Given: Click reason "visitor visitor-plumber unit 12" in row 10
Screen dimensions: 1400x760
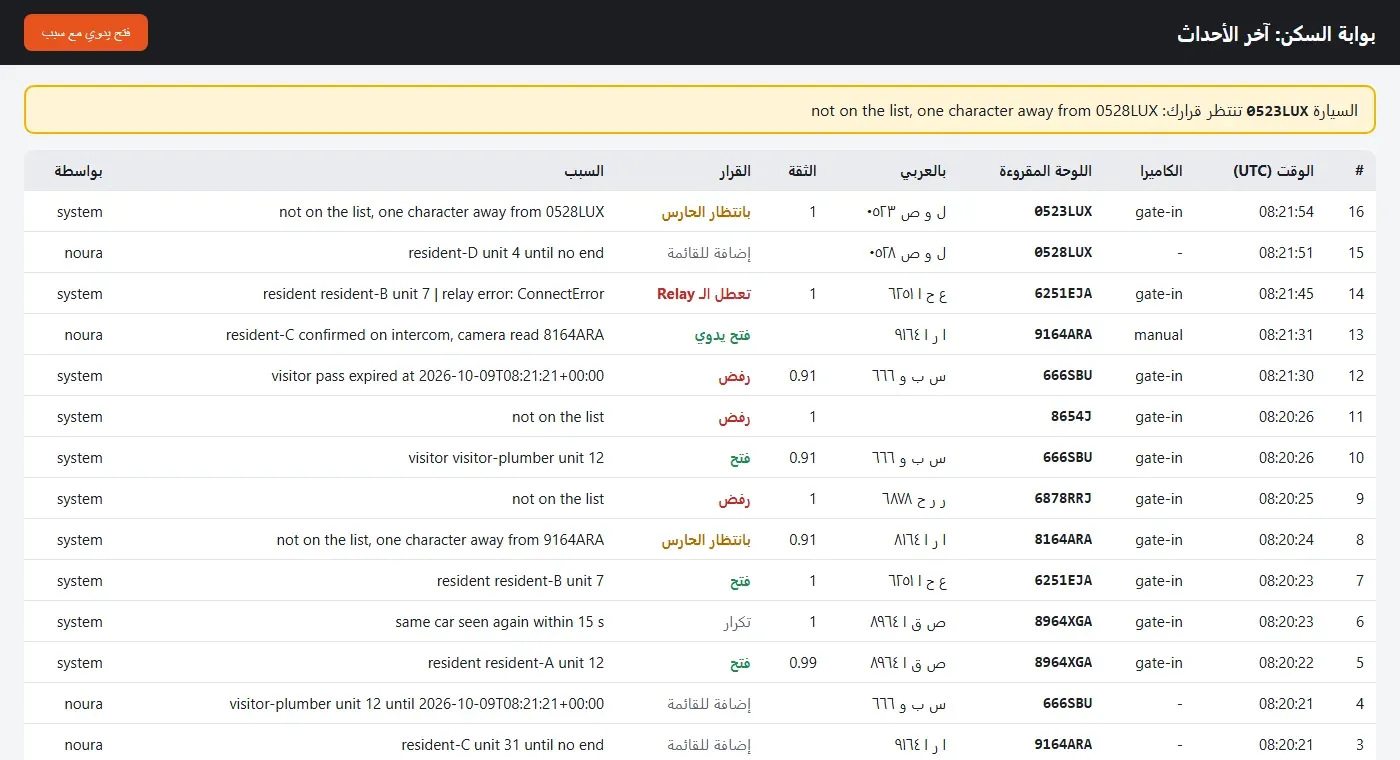Looking at the screenshot, I should coord(507,458).
